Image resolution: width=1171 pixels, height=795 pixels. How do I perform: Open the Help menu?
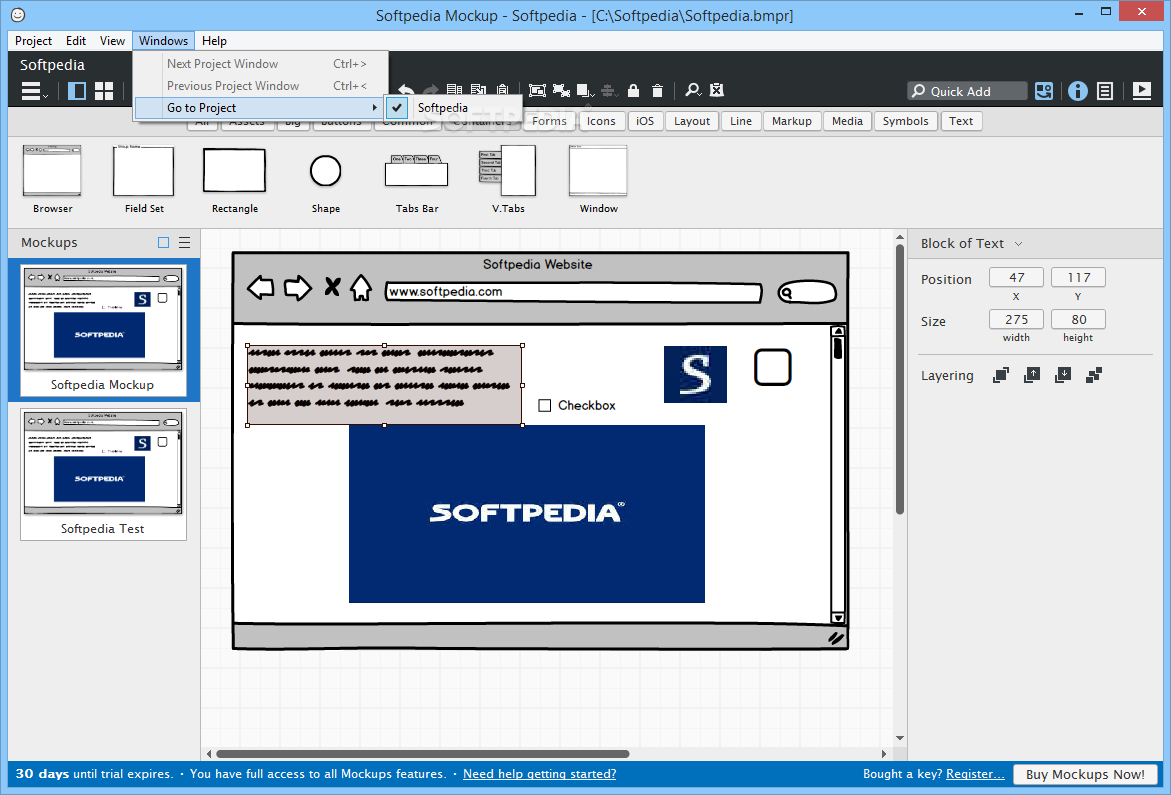214,41
